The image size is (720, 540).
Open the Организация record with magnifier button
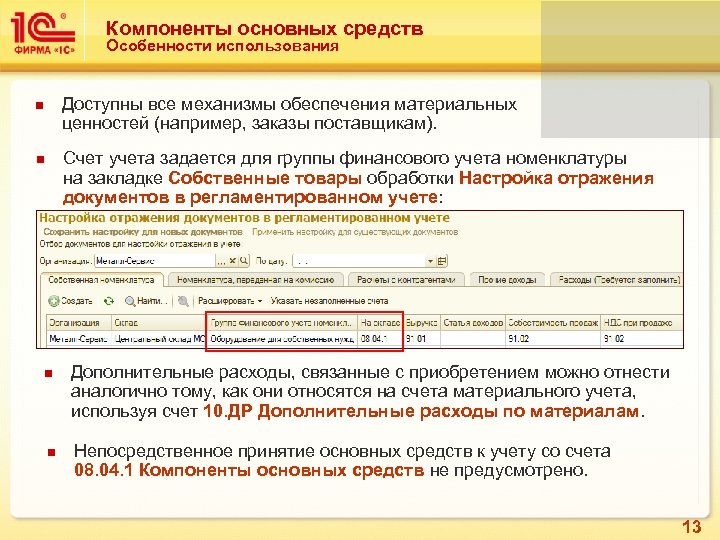(x=244, y=261)
